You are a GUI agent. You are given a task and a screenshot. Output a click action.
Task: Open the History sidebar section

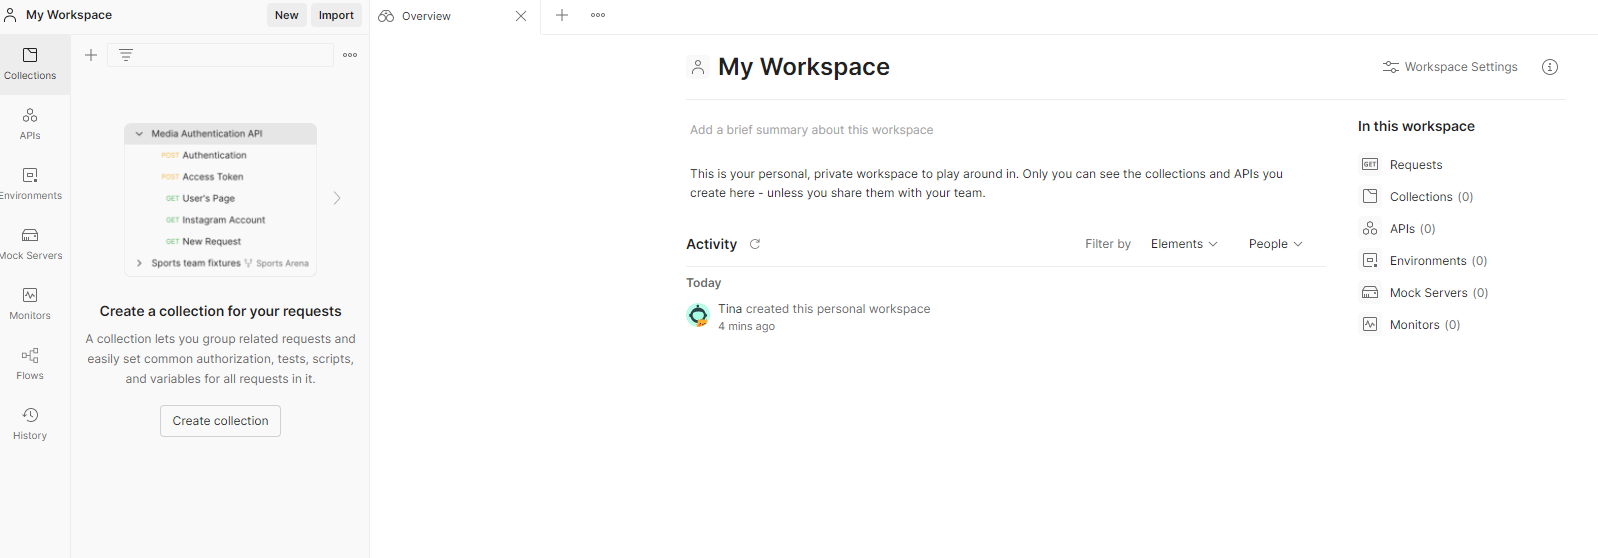pos(30,424)
